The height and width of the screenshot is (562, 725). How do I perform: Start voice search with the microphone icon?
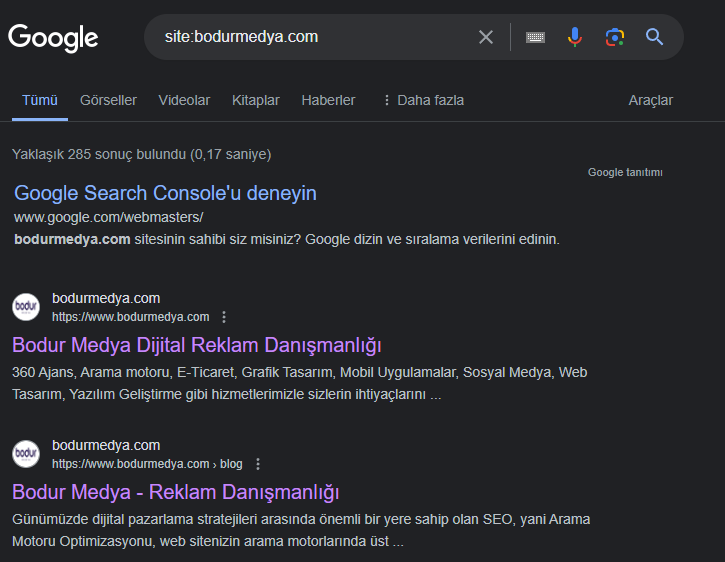click(575, 37)
